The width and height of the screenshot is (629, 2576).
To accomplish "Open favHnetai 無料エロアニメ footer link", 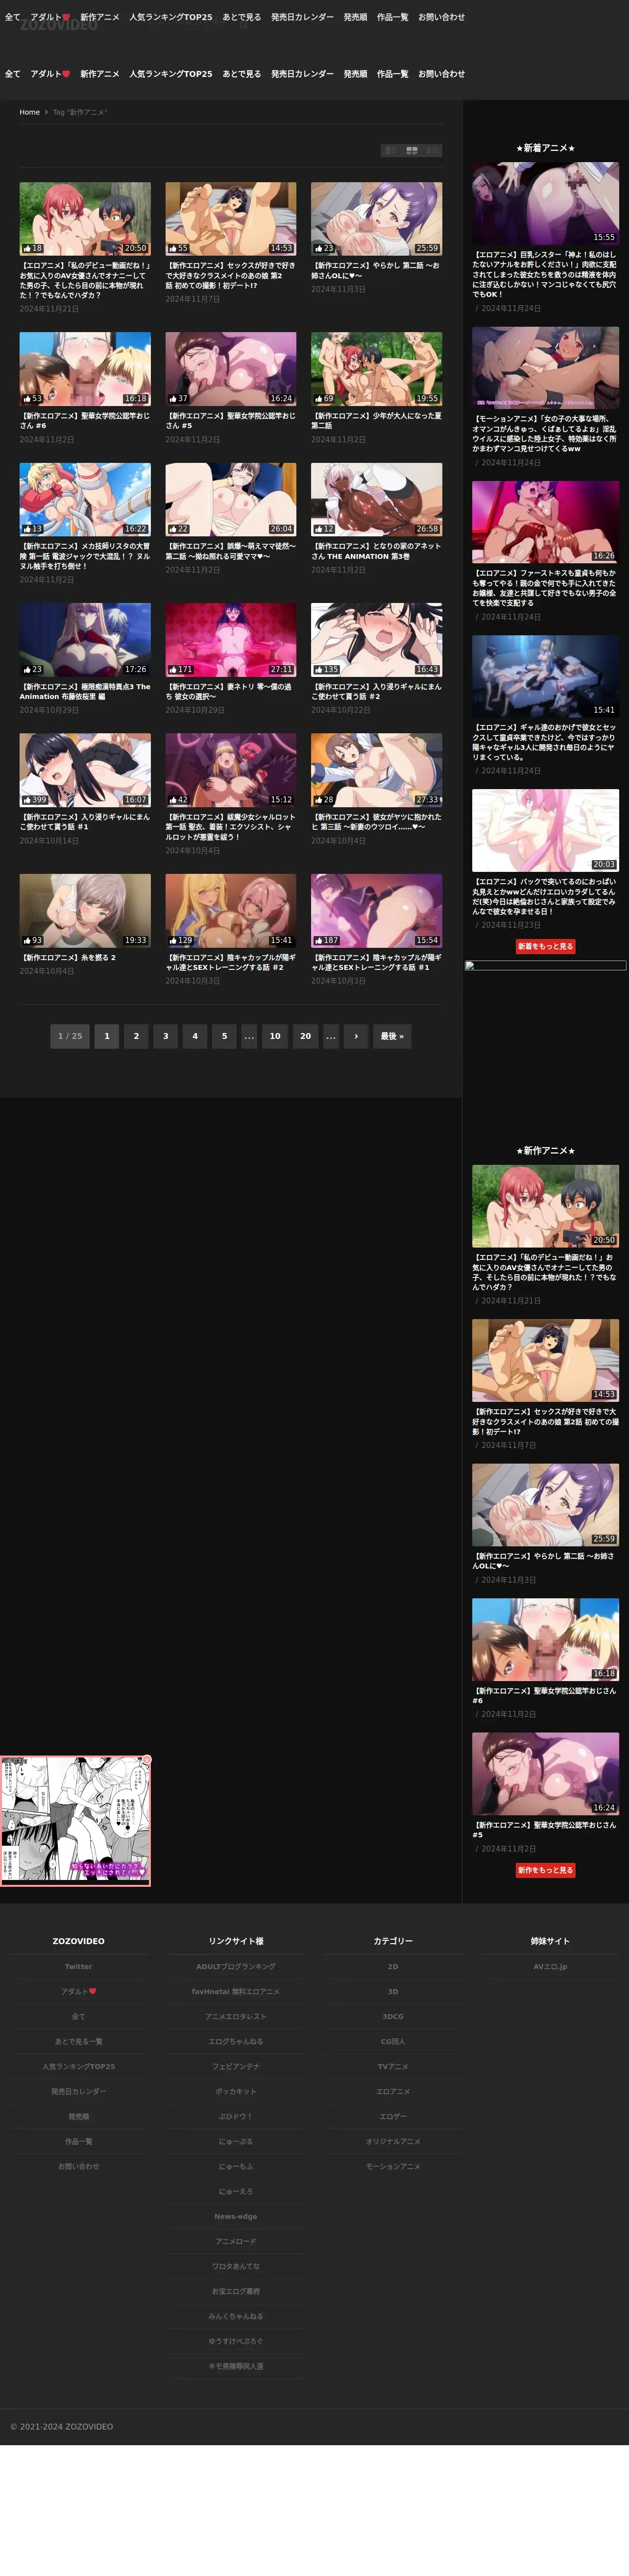I will tap(236, 1991).
